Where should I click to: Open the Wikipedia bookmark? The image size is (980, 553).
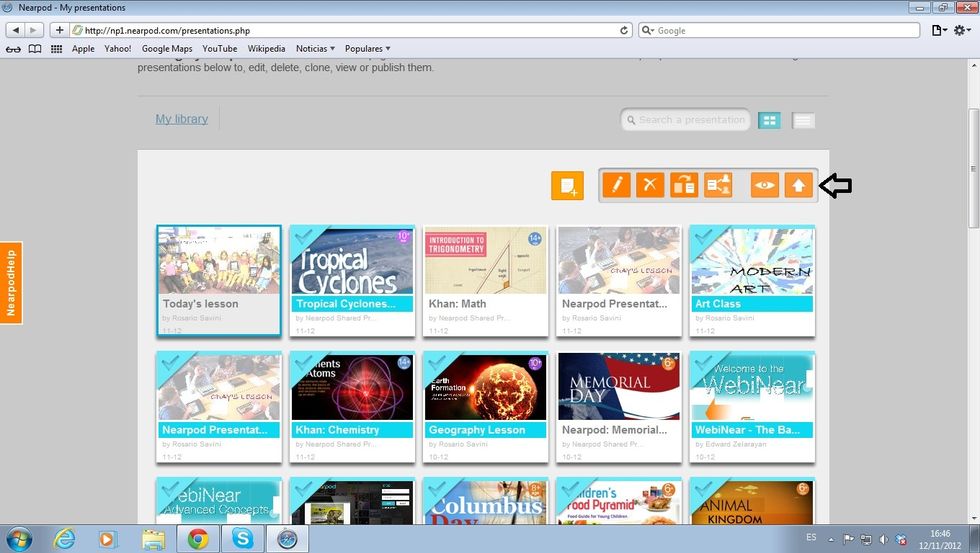[266, 49]
